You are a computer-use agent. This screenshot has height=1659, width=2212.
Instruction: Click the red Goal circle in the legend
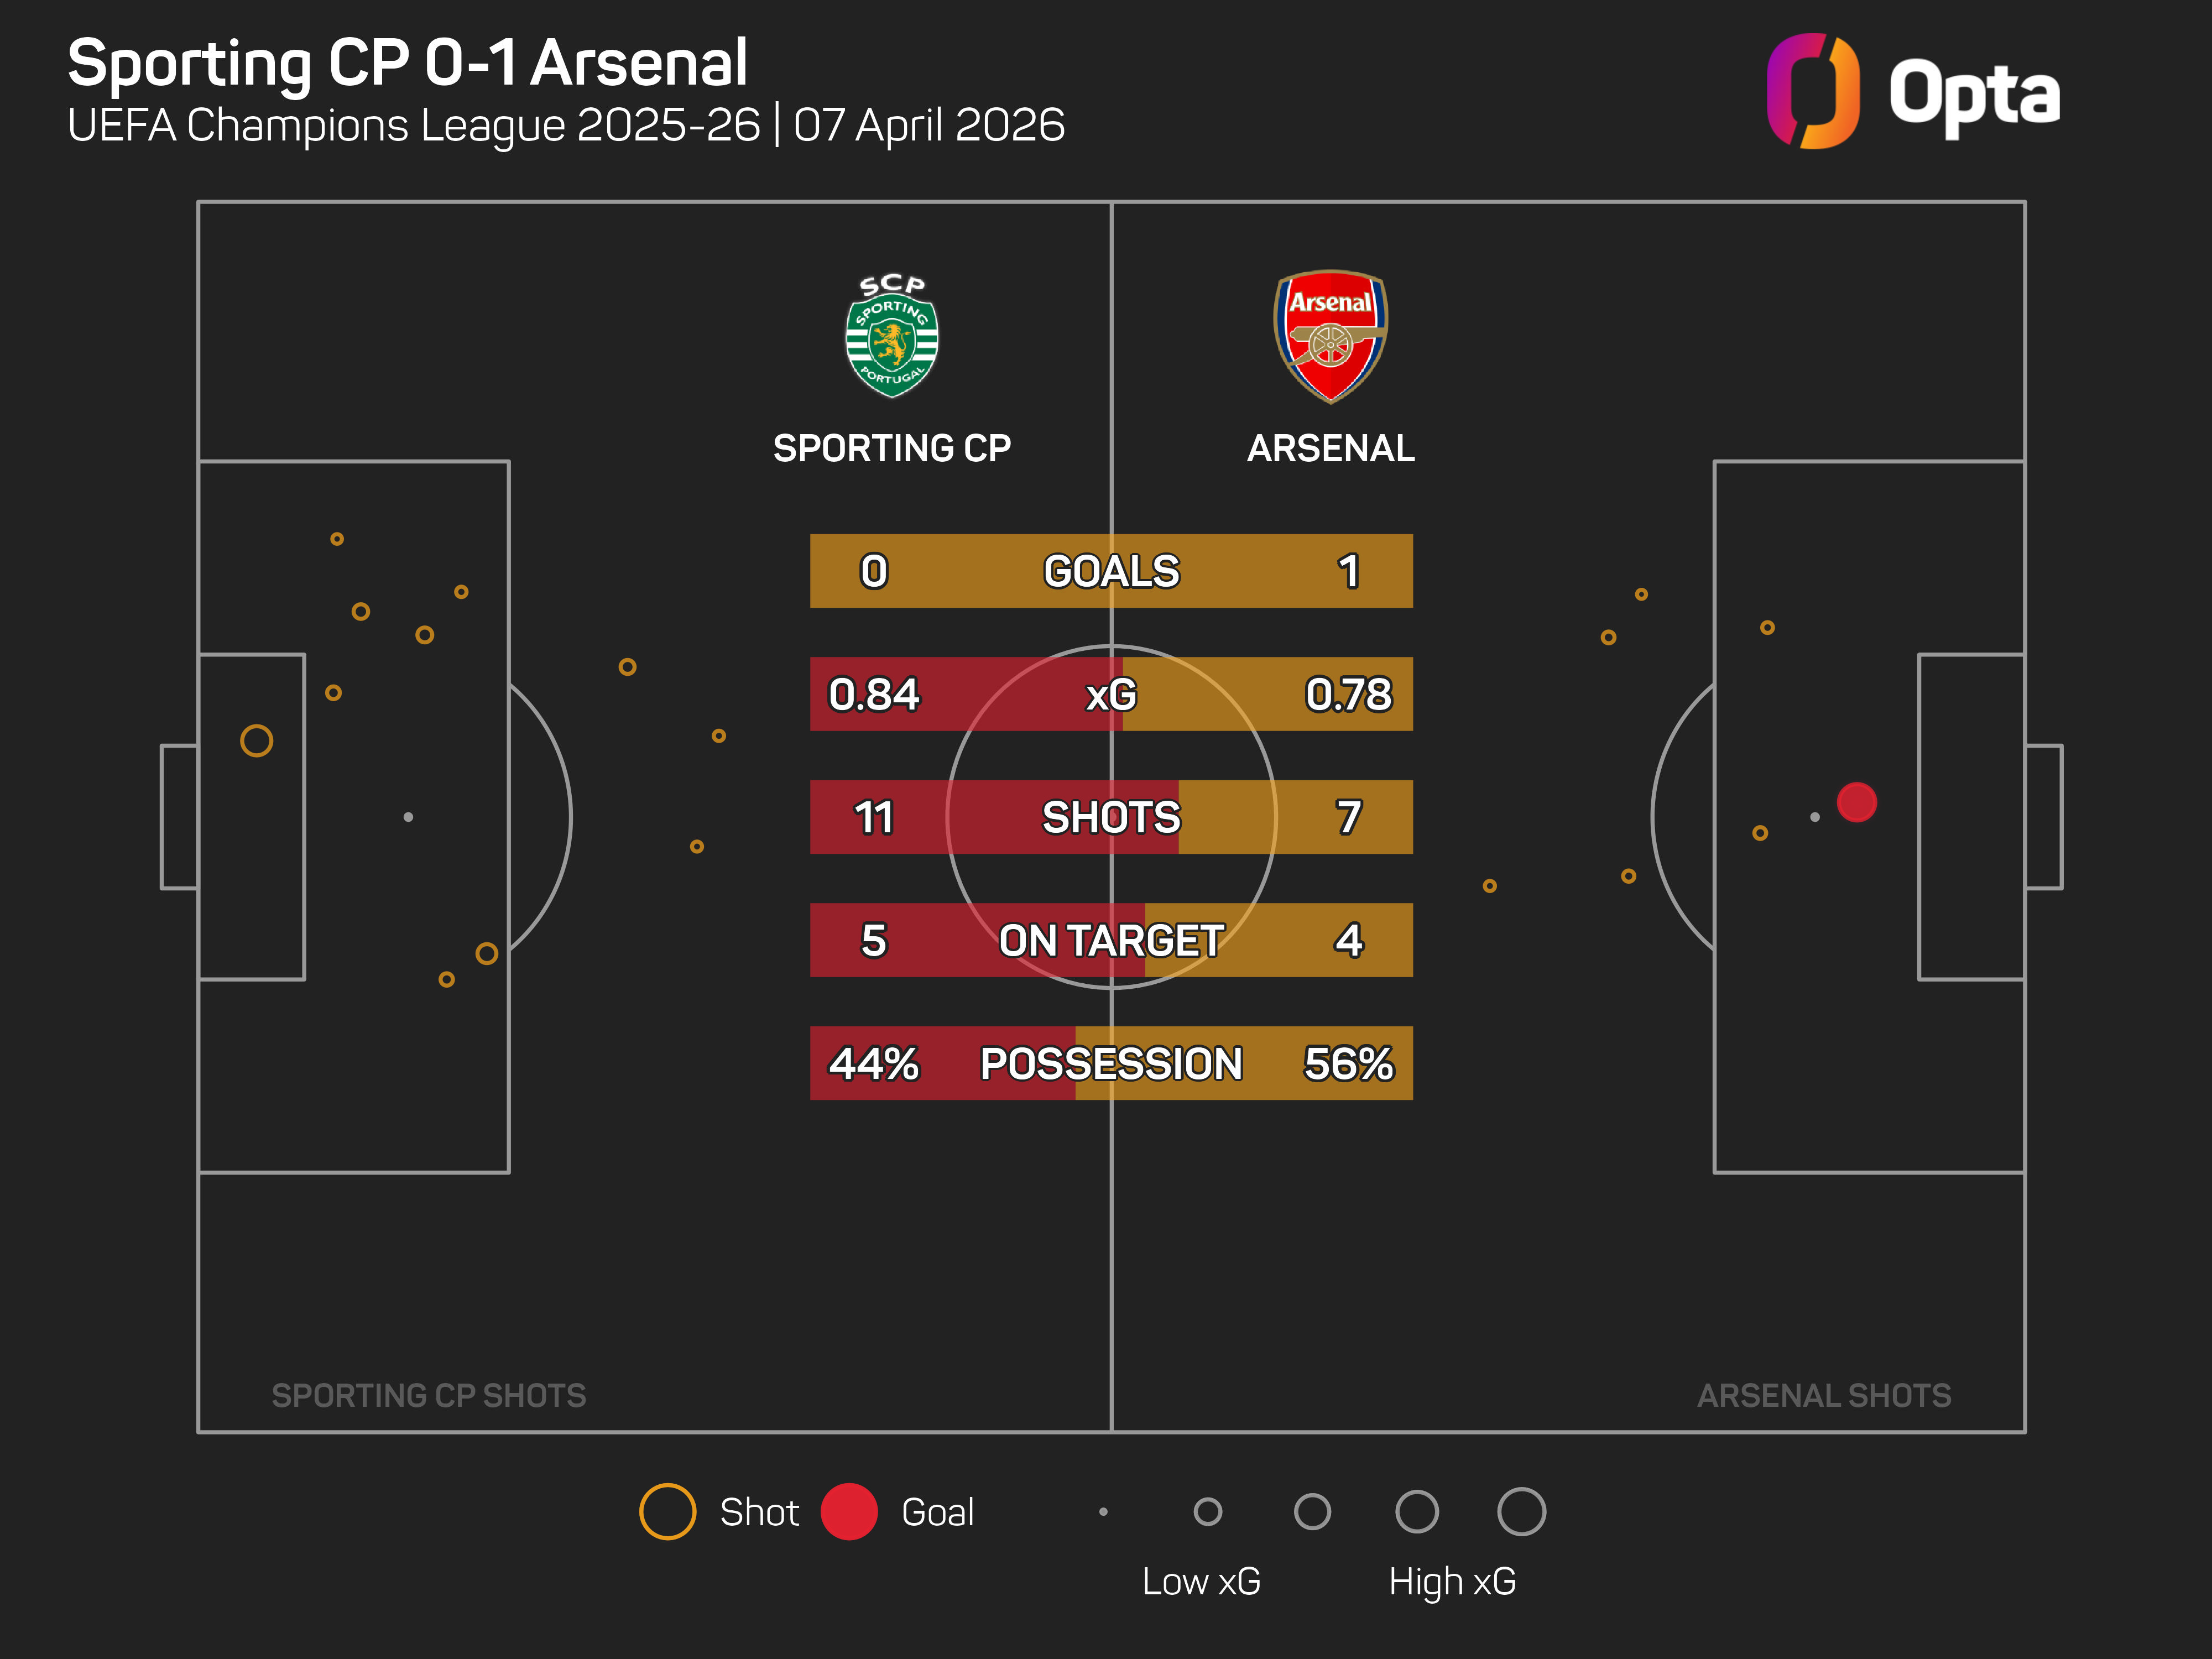pos(848,1511)
